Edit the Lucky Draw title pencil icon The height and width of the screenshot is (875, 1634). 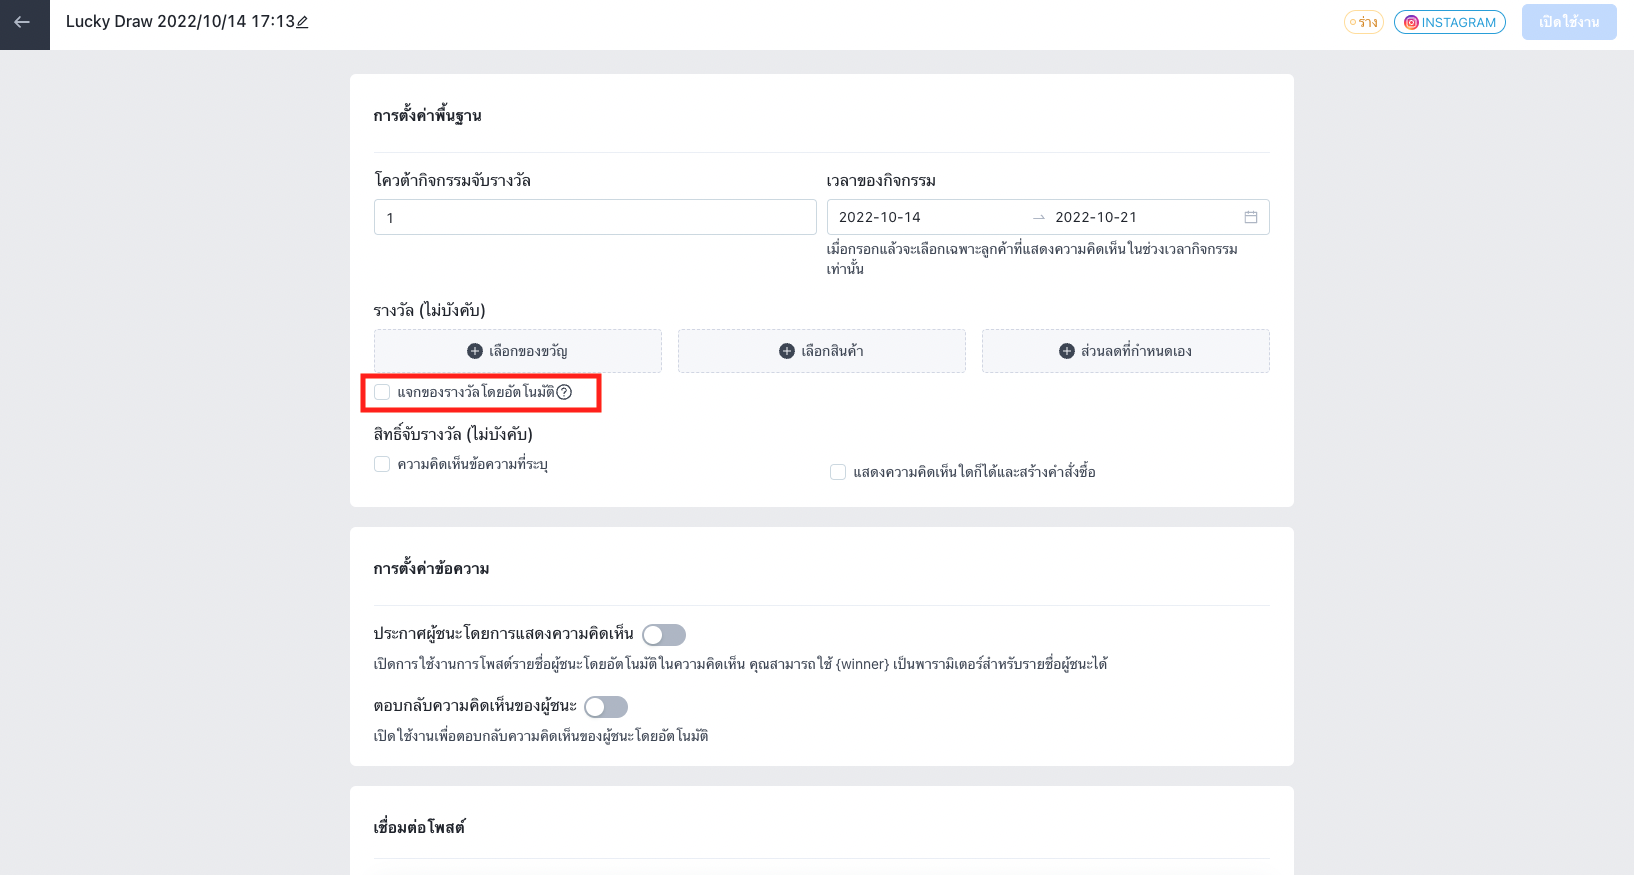[x=303, y=22]
